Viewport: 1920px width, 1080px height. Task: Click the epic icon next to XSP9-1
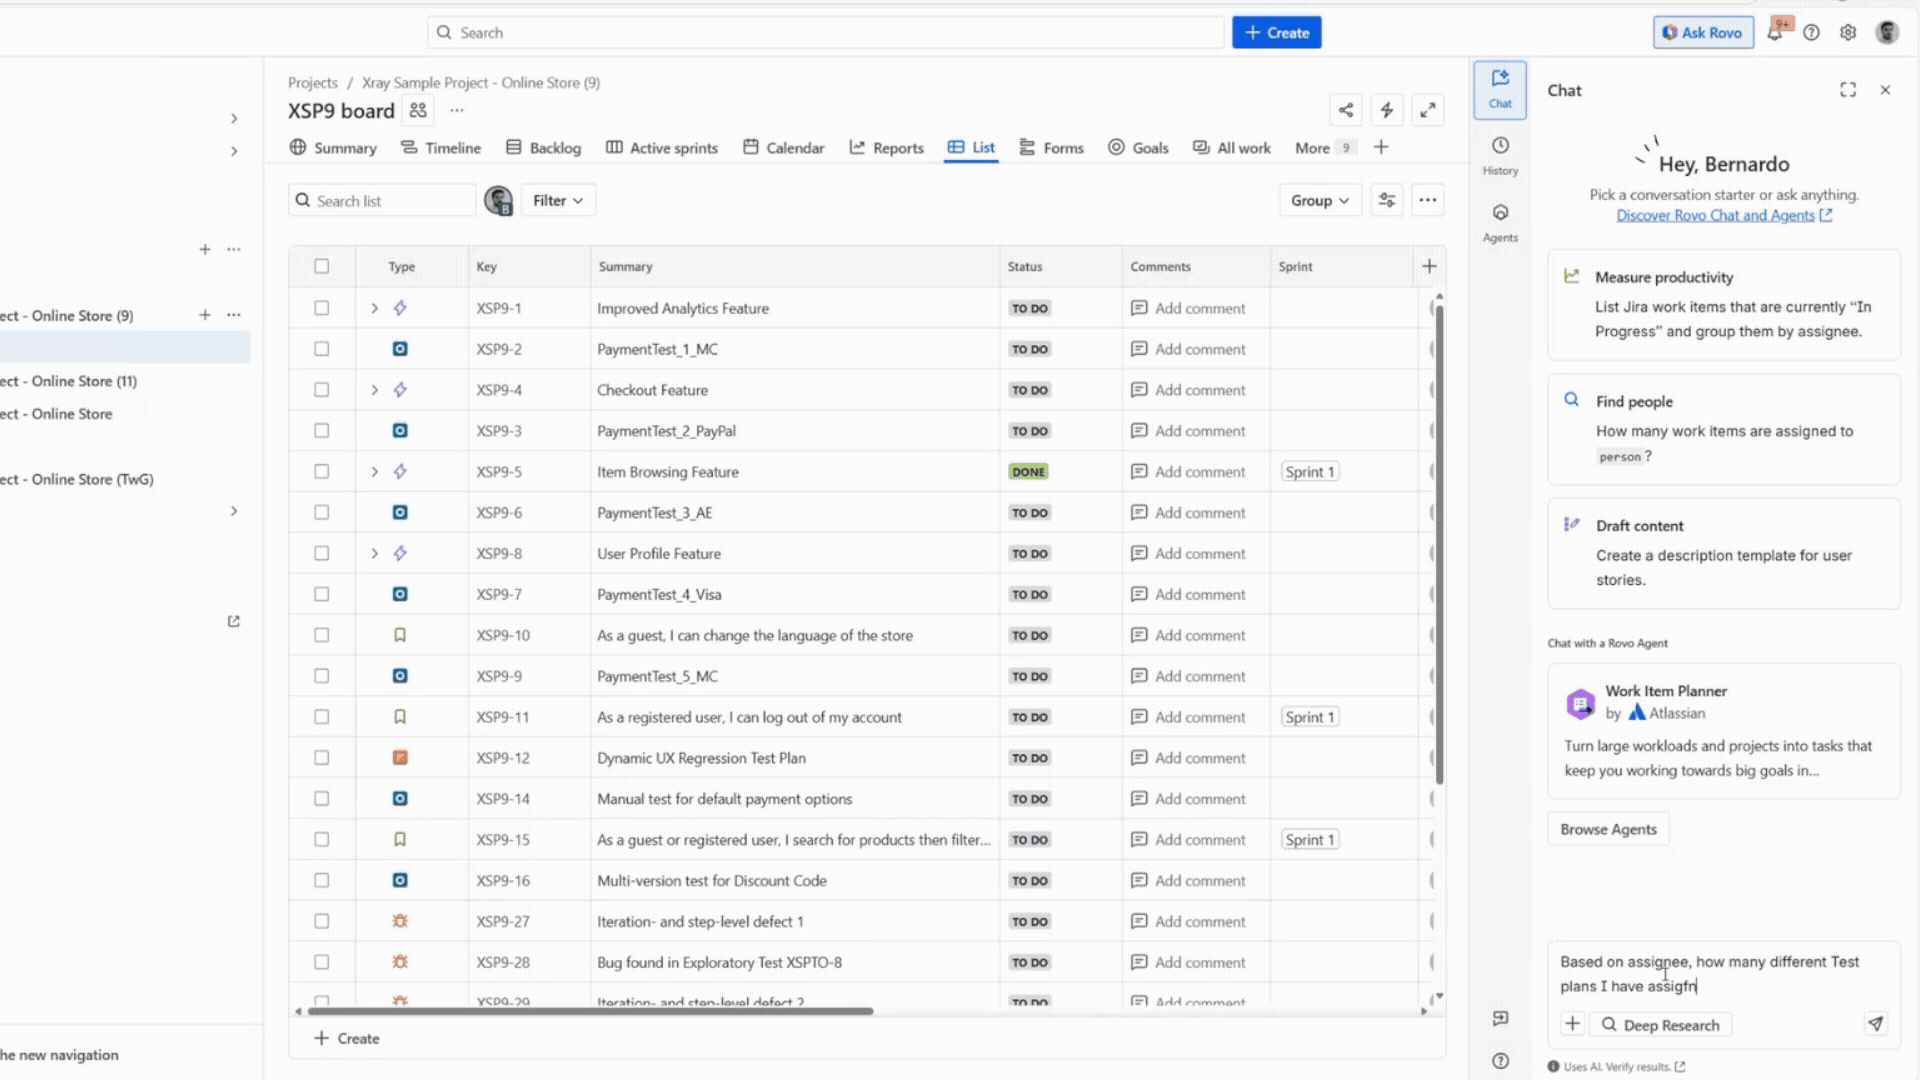[x=400, y=308]
